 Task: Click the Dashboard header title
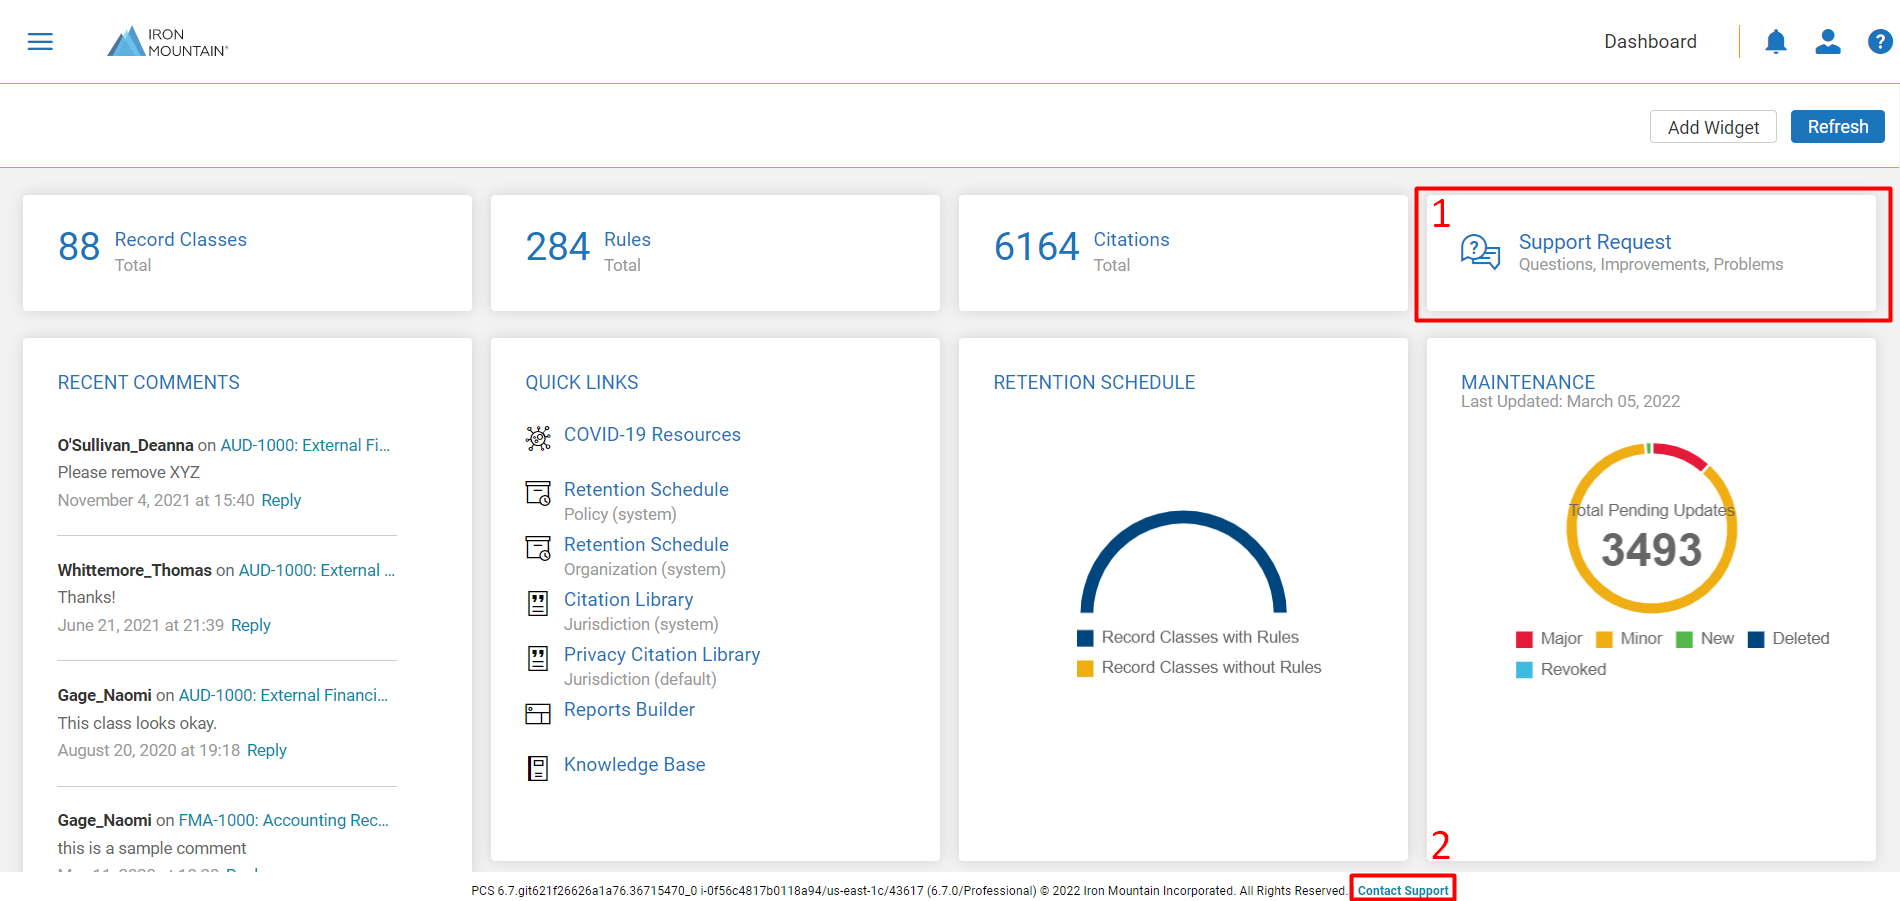tap(1650, 42)
